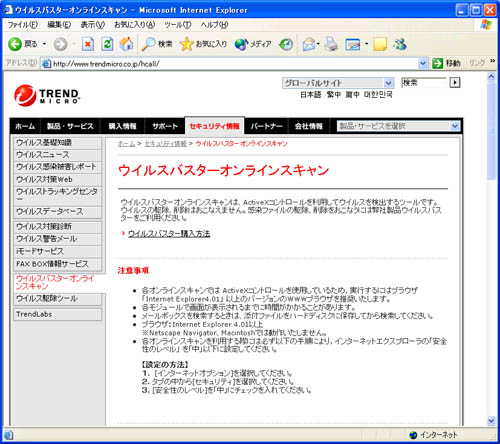The height and width of the screenshot is (444, 500).
Task: Select the セキュリティ情報 navigation tab
Action: (214, 126)
